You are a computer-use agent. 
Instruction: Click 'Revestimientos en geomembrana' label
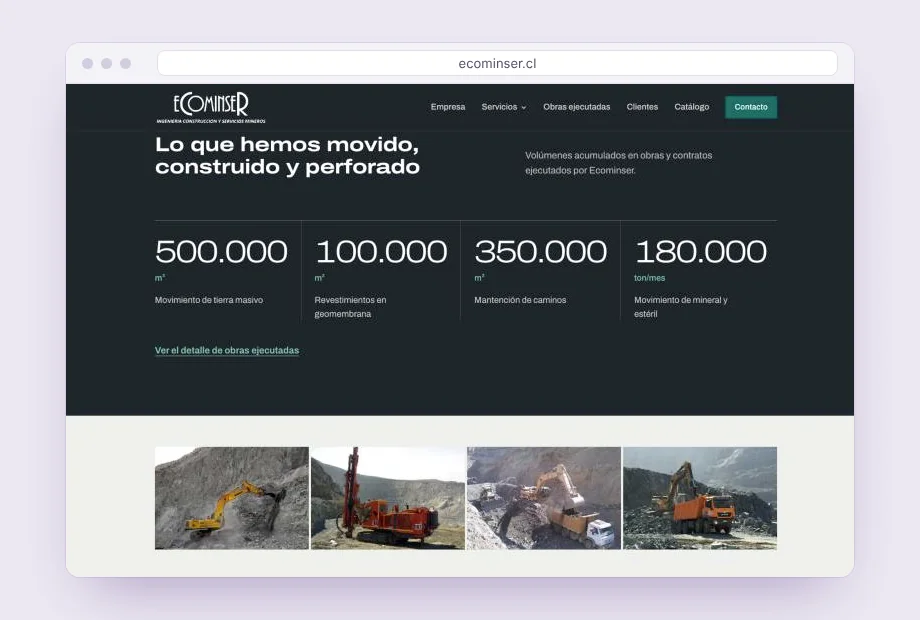coord(350,307)
